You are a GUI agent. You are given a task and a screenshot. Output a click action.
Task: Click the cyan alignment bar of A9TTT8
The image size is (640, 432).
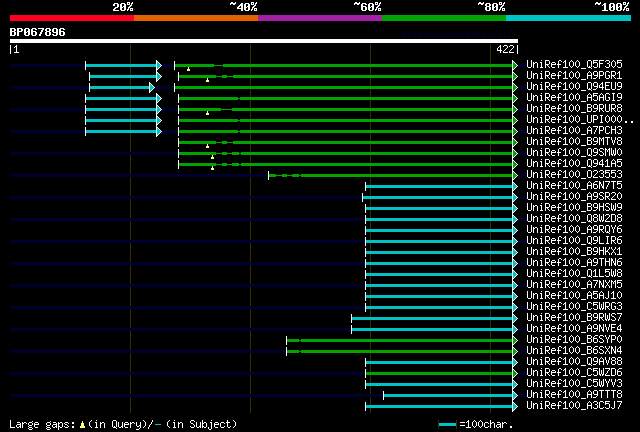[x=450, y=396]
